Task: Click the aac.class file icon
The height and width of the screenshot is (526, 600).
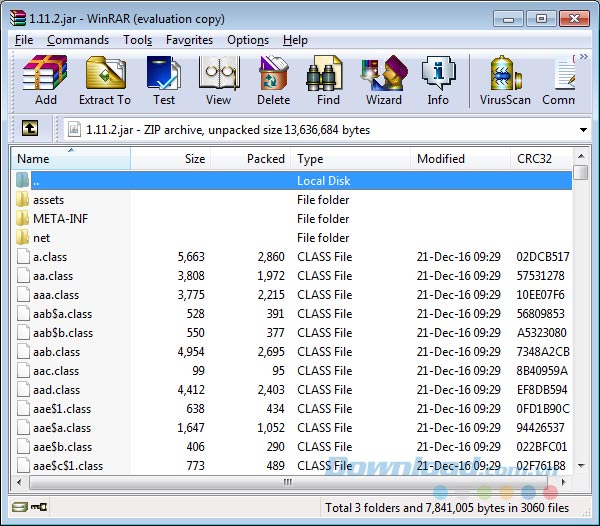Action: [x=23, y=370]
